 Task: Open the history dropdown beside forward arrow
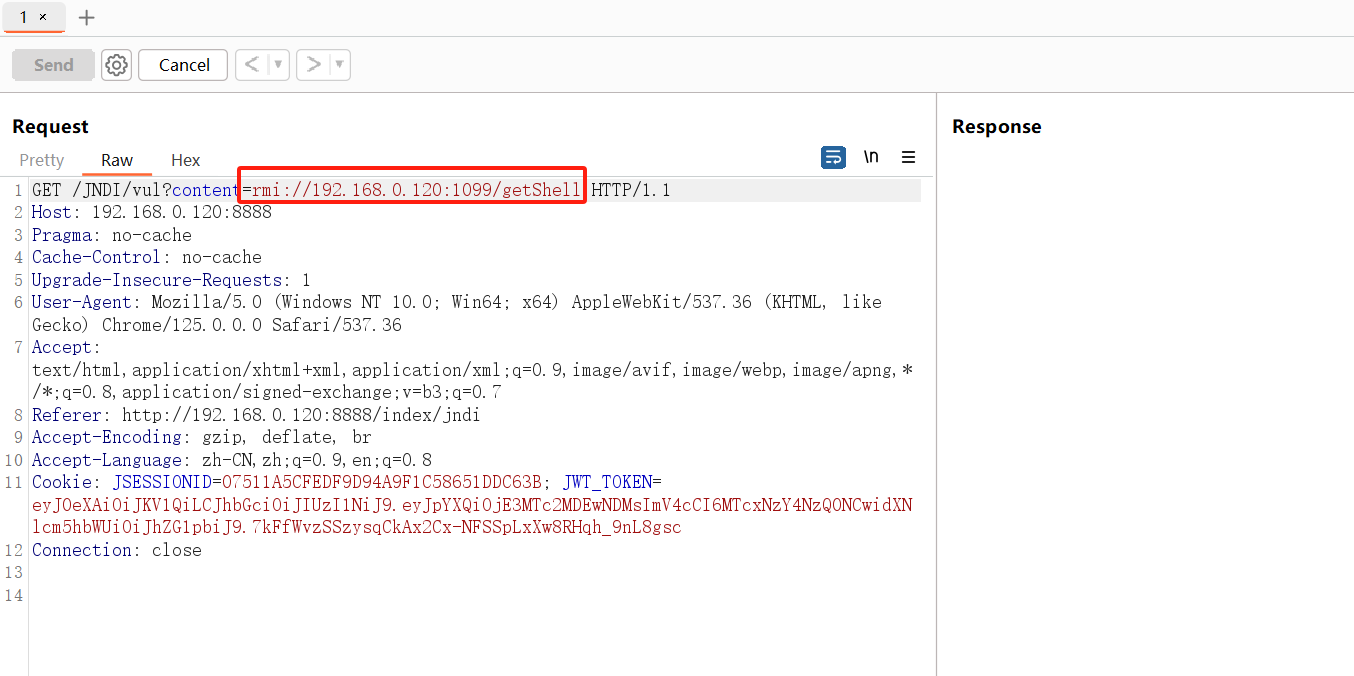[x=340, y=65]
